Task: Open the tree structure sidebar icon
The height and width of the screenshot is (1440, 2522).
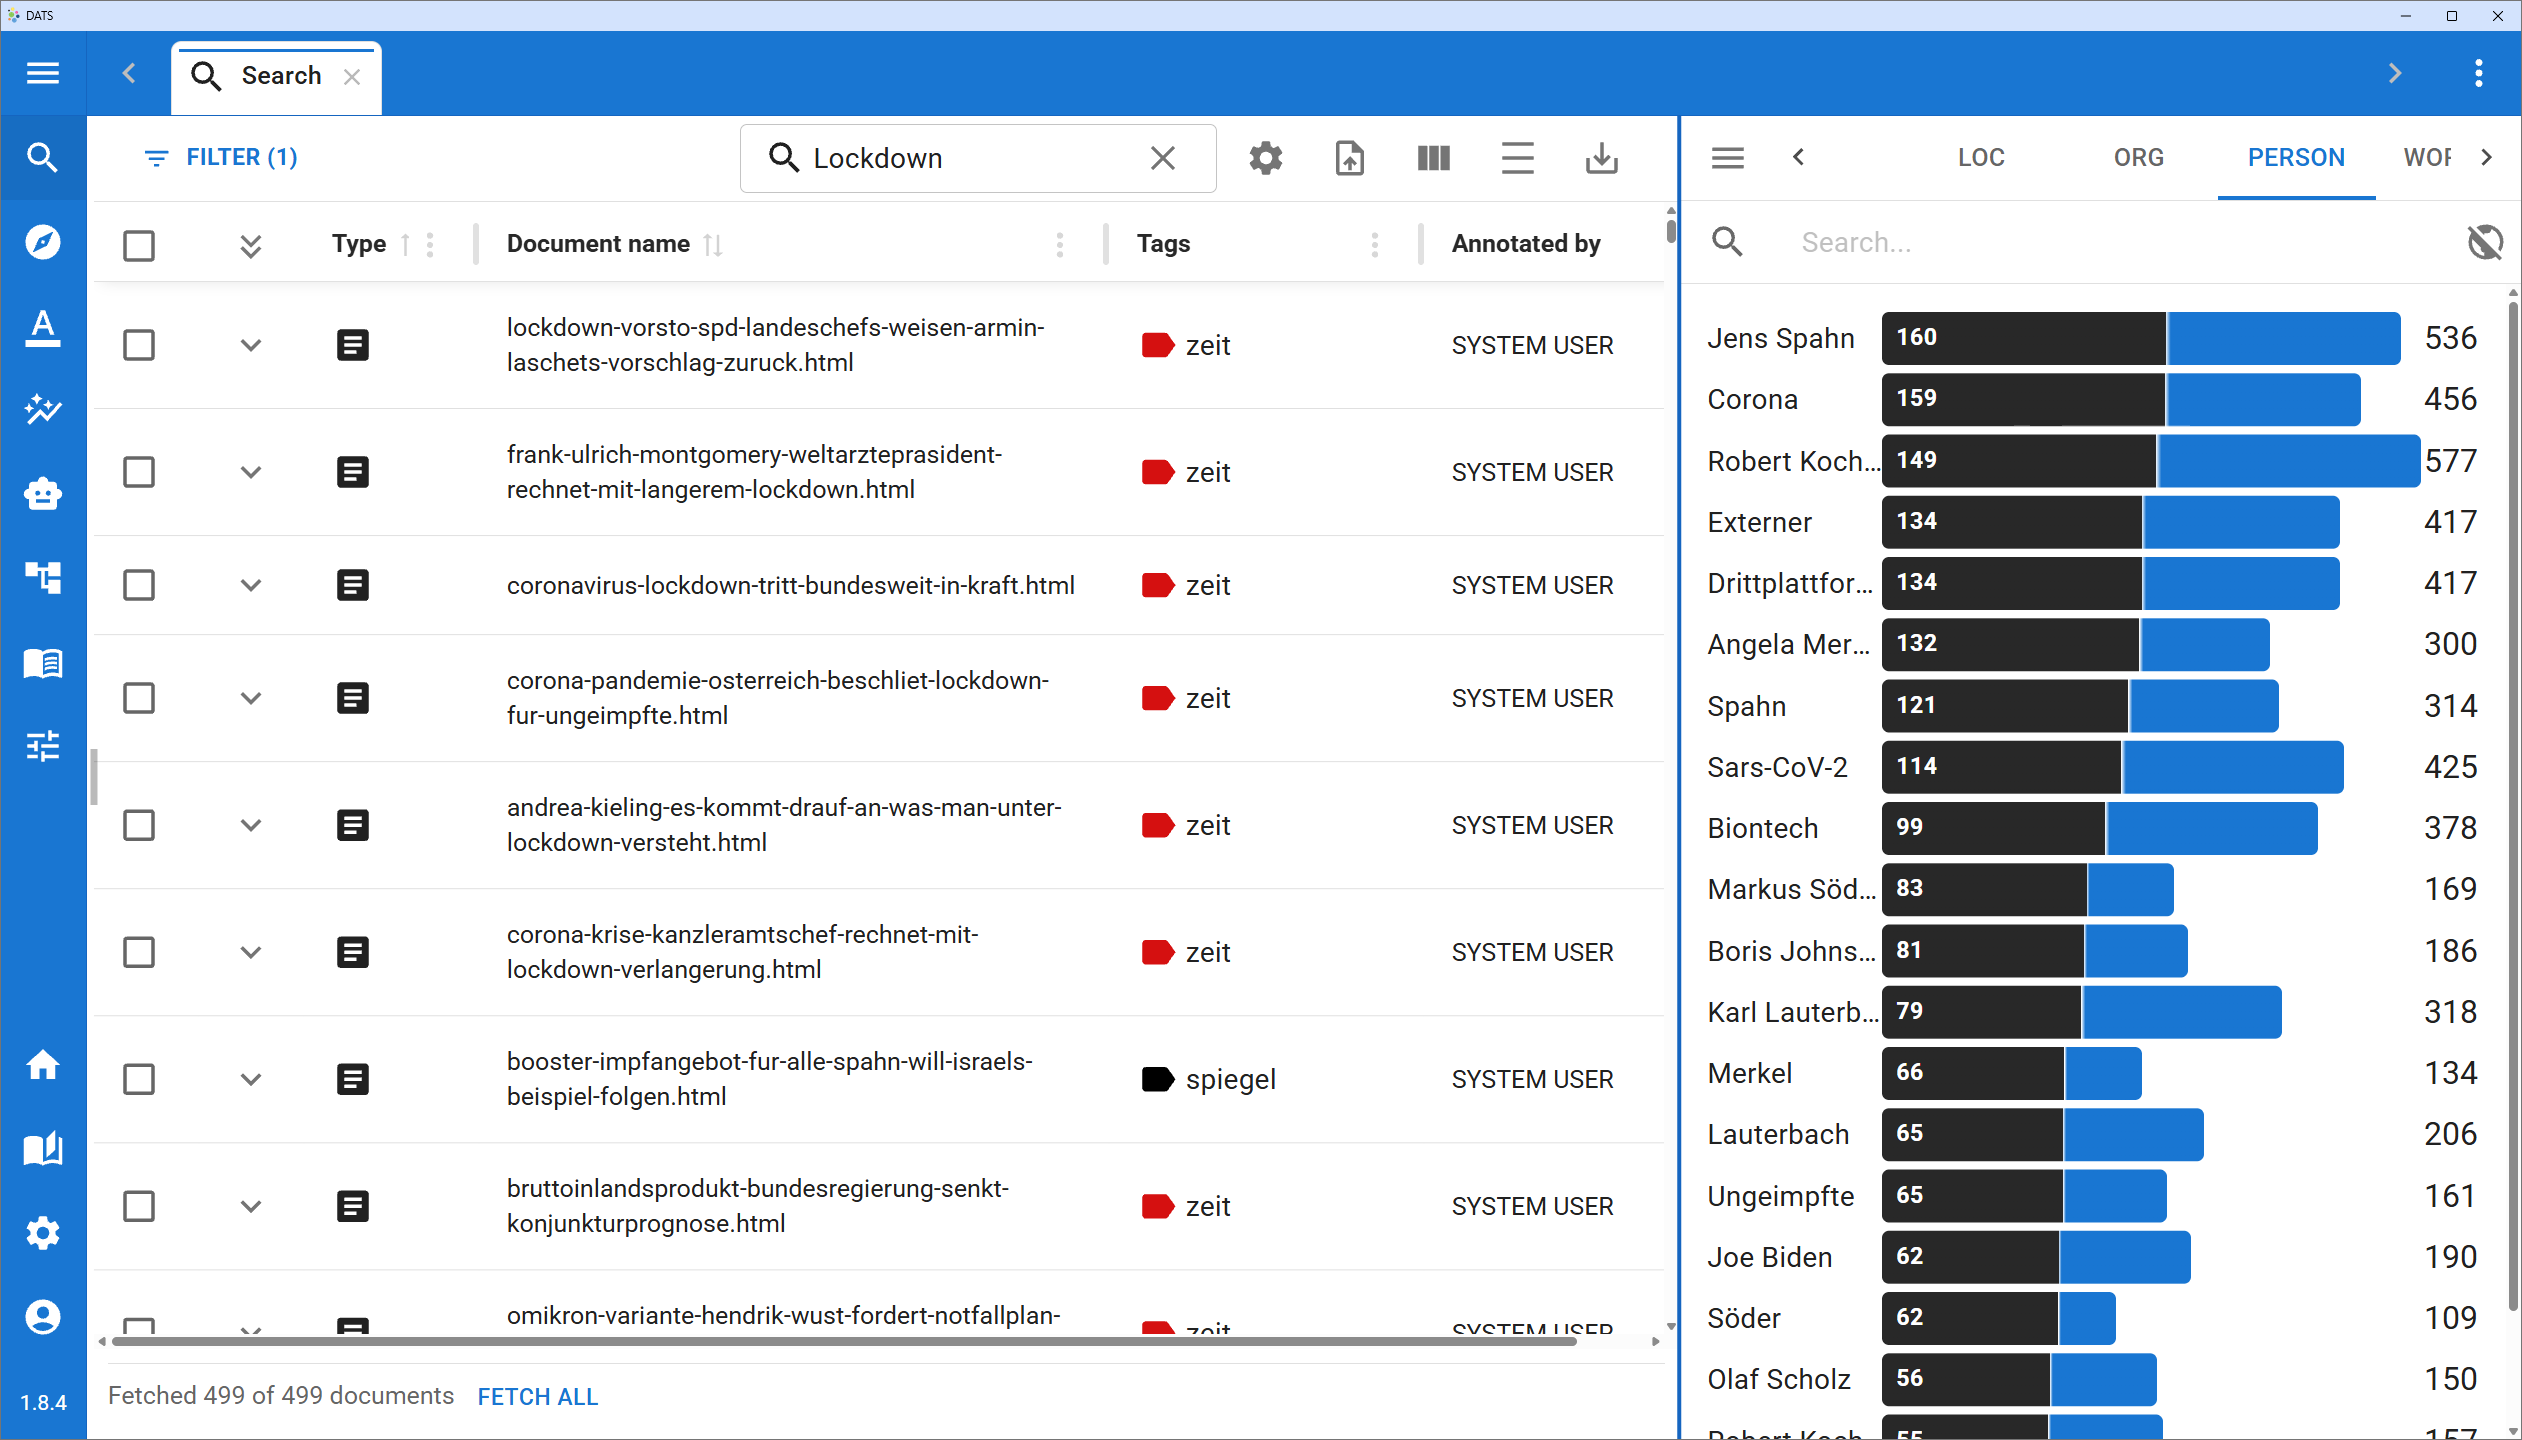Action: tap(43, 577)
